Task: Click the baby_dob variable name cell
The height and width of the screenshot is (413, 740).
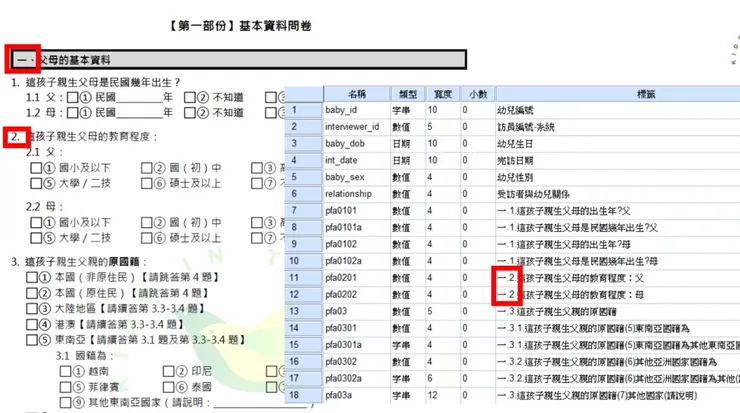Action: (x=357, y=143)
